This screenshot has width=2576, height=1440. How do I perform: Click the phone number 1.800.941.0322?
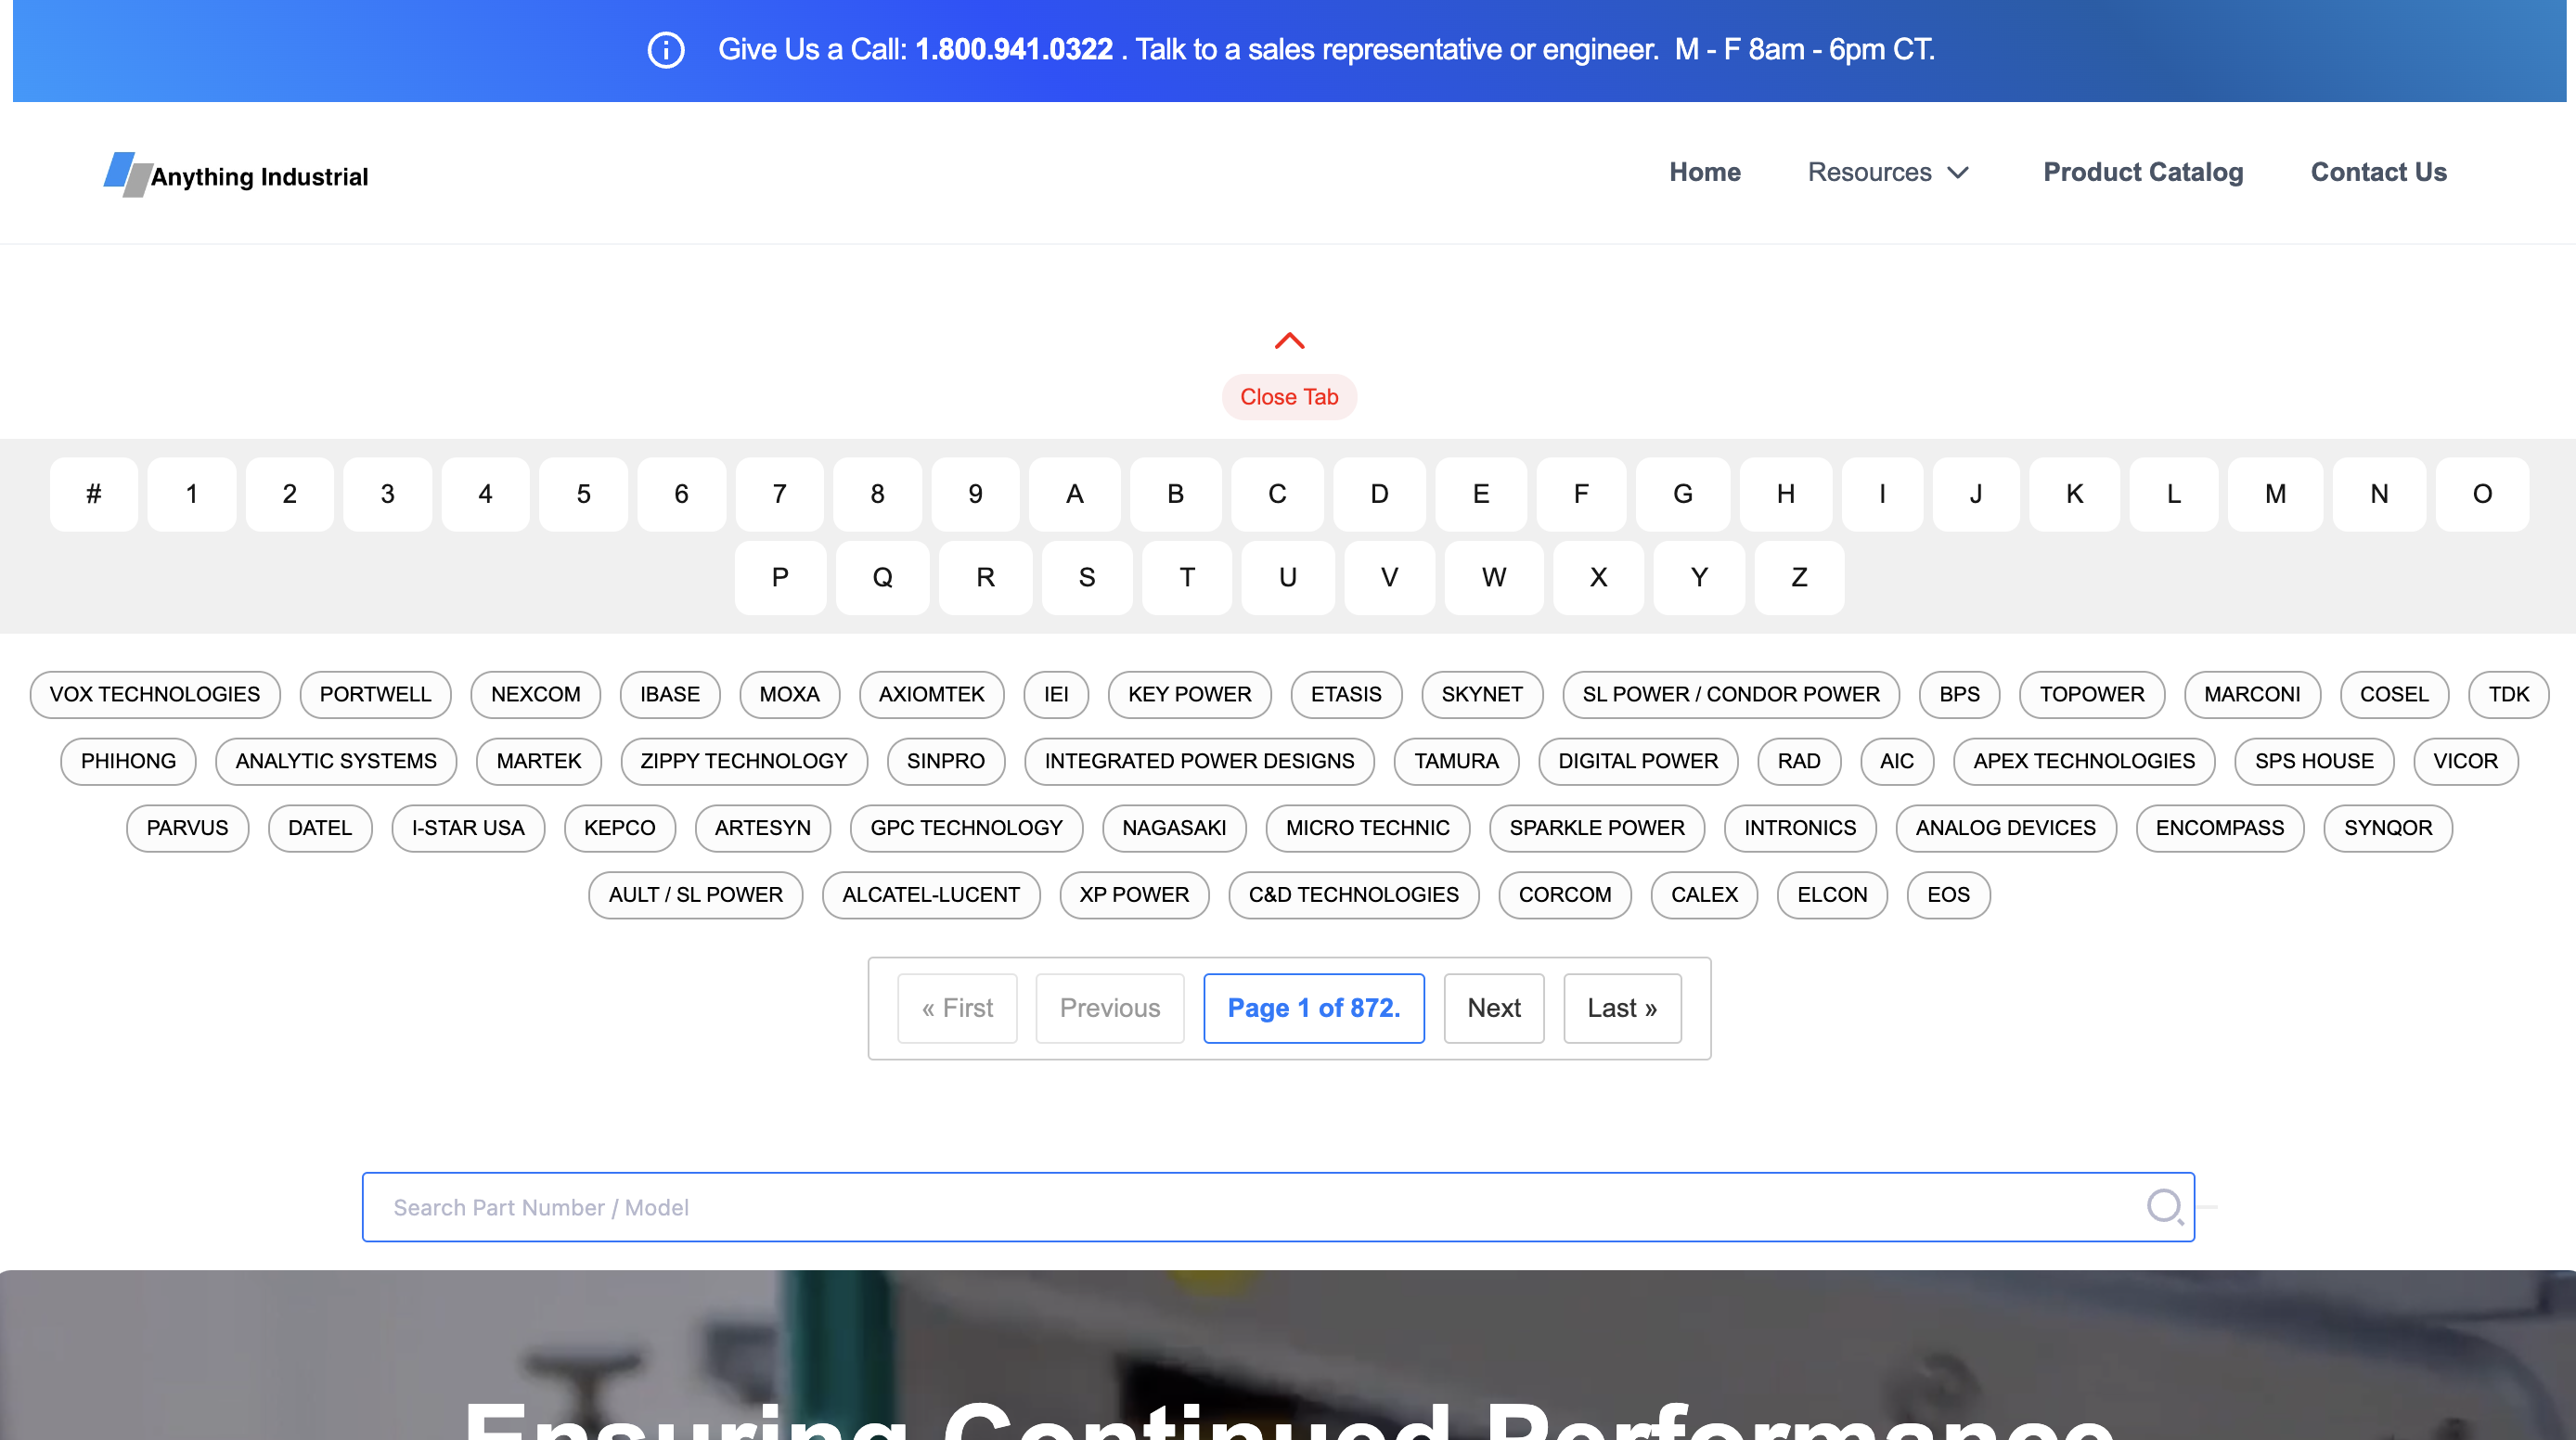(x=1013, y=50)
